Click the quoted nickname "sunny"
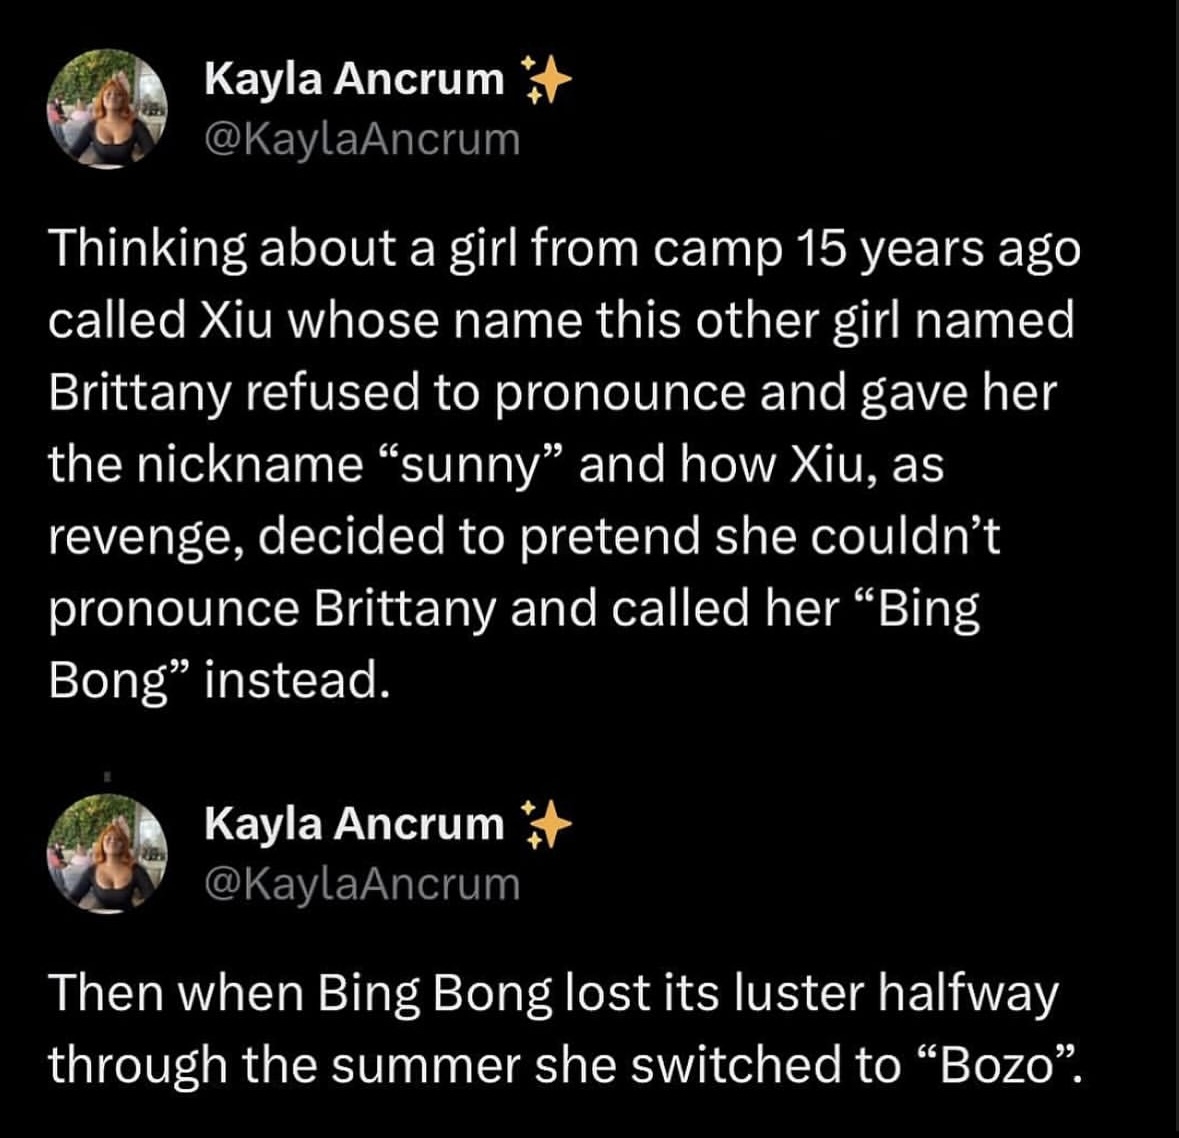The width and height of the screenshot is (1179, 1138). point(471,465)
